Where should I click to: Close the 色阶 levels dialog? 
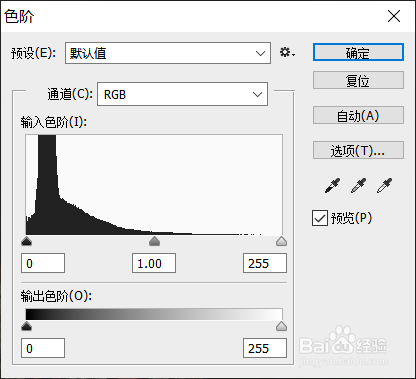(394, 16)
